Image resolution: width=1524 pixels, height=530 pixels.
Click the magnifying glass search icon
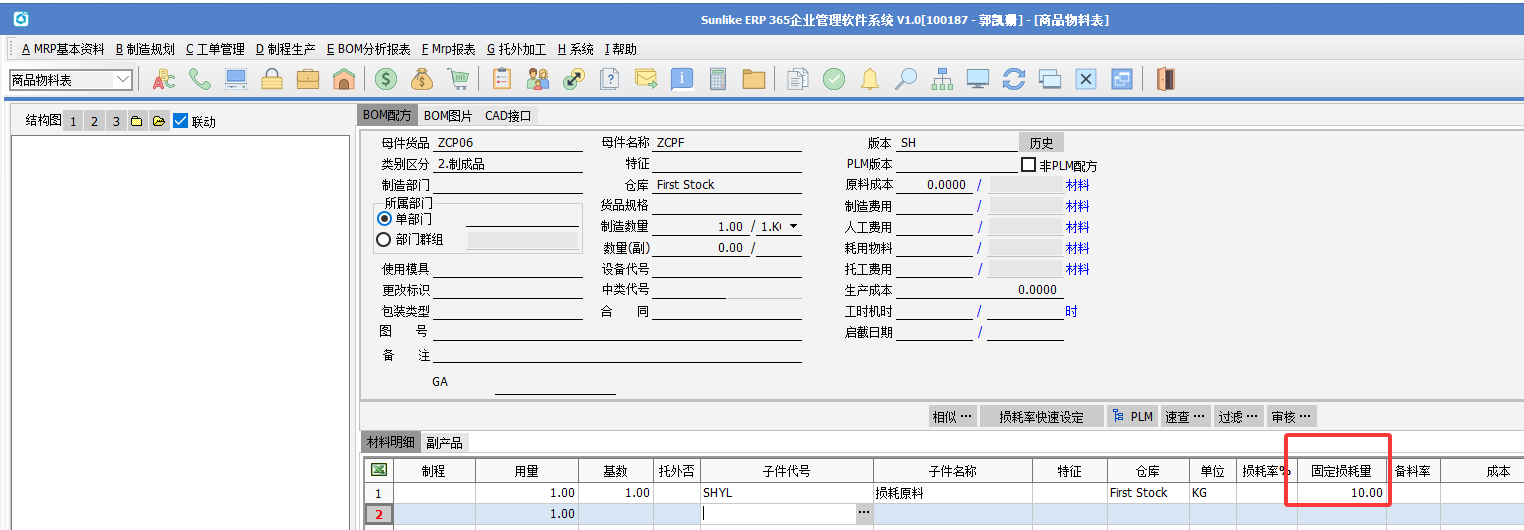pyautogui.click(x=906, y=79)
